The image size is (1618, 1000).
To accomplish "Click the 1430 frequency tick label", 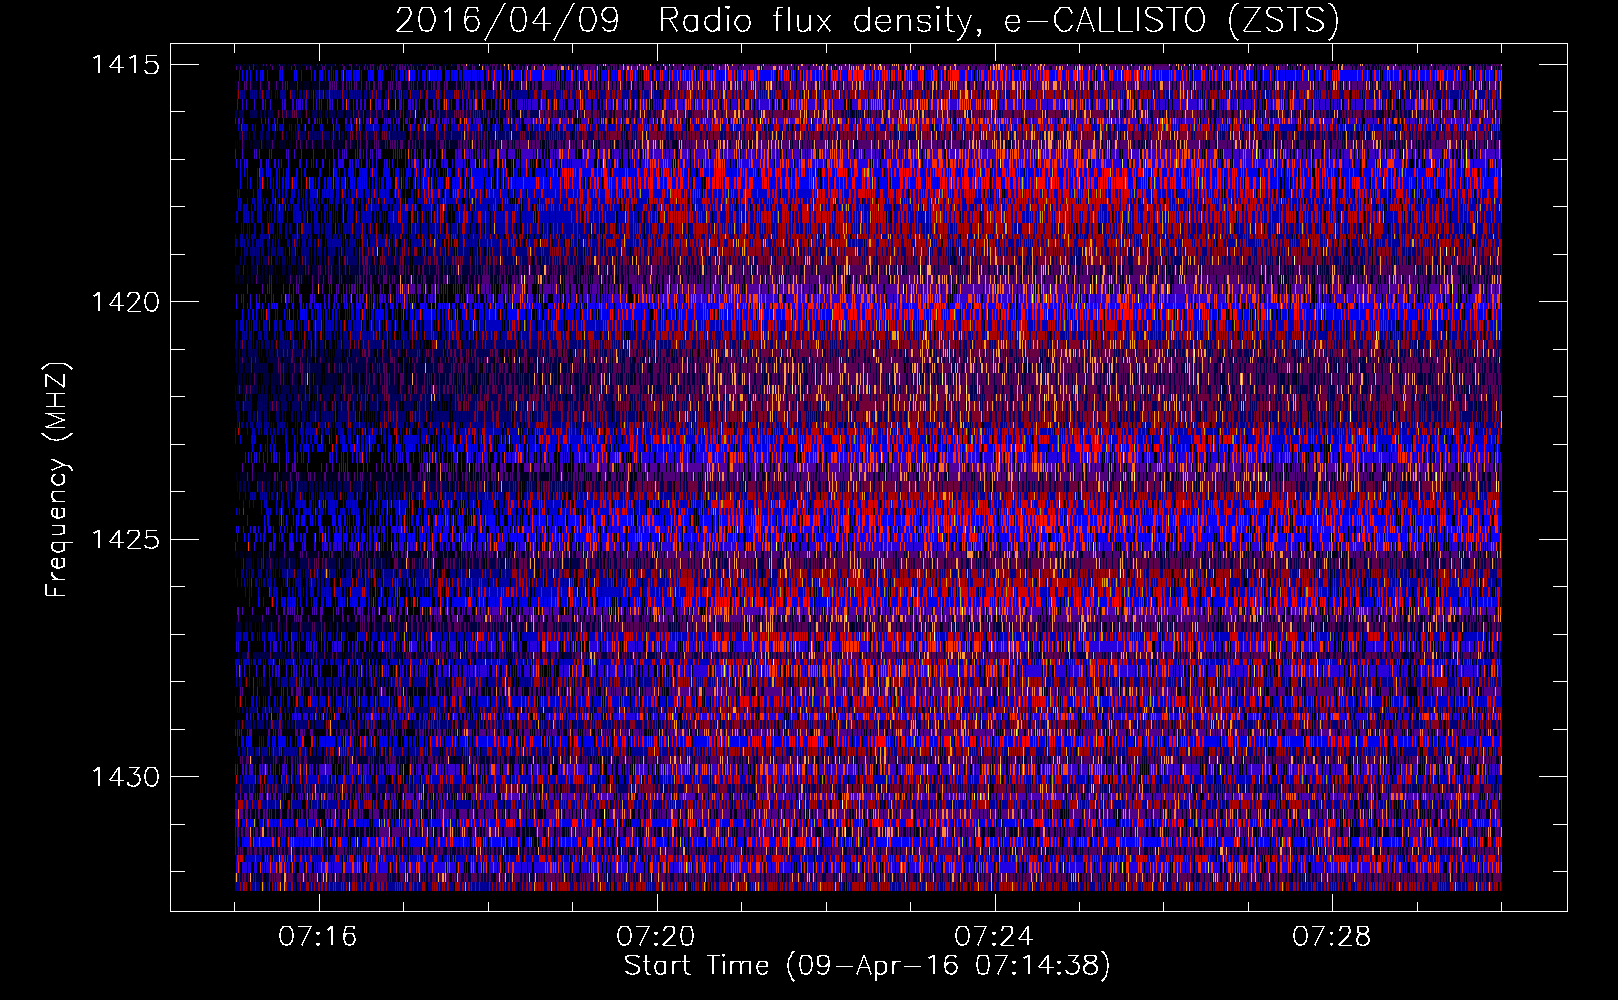I will point(125,777).
